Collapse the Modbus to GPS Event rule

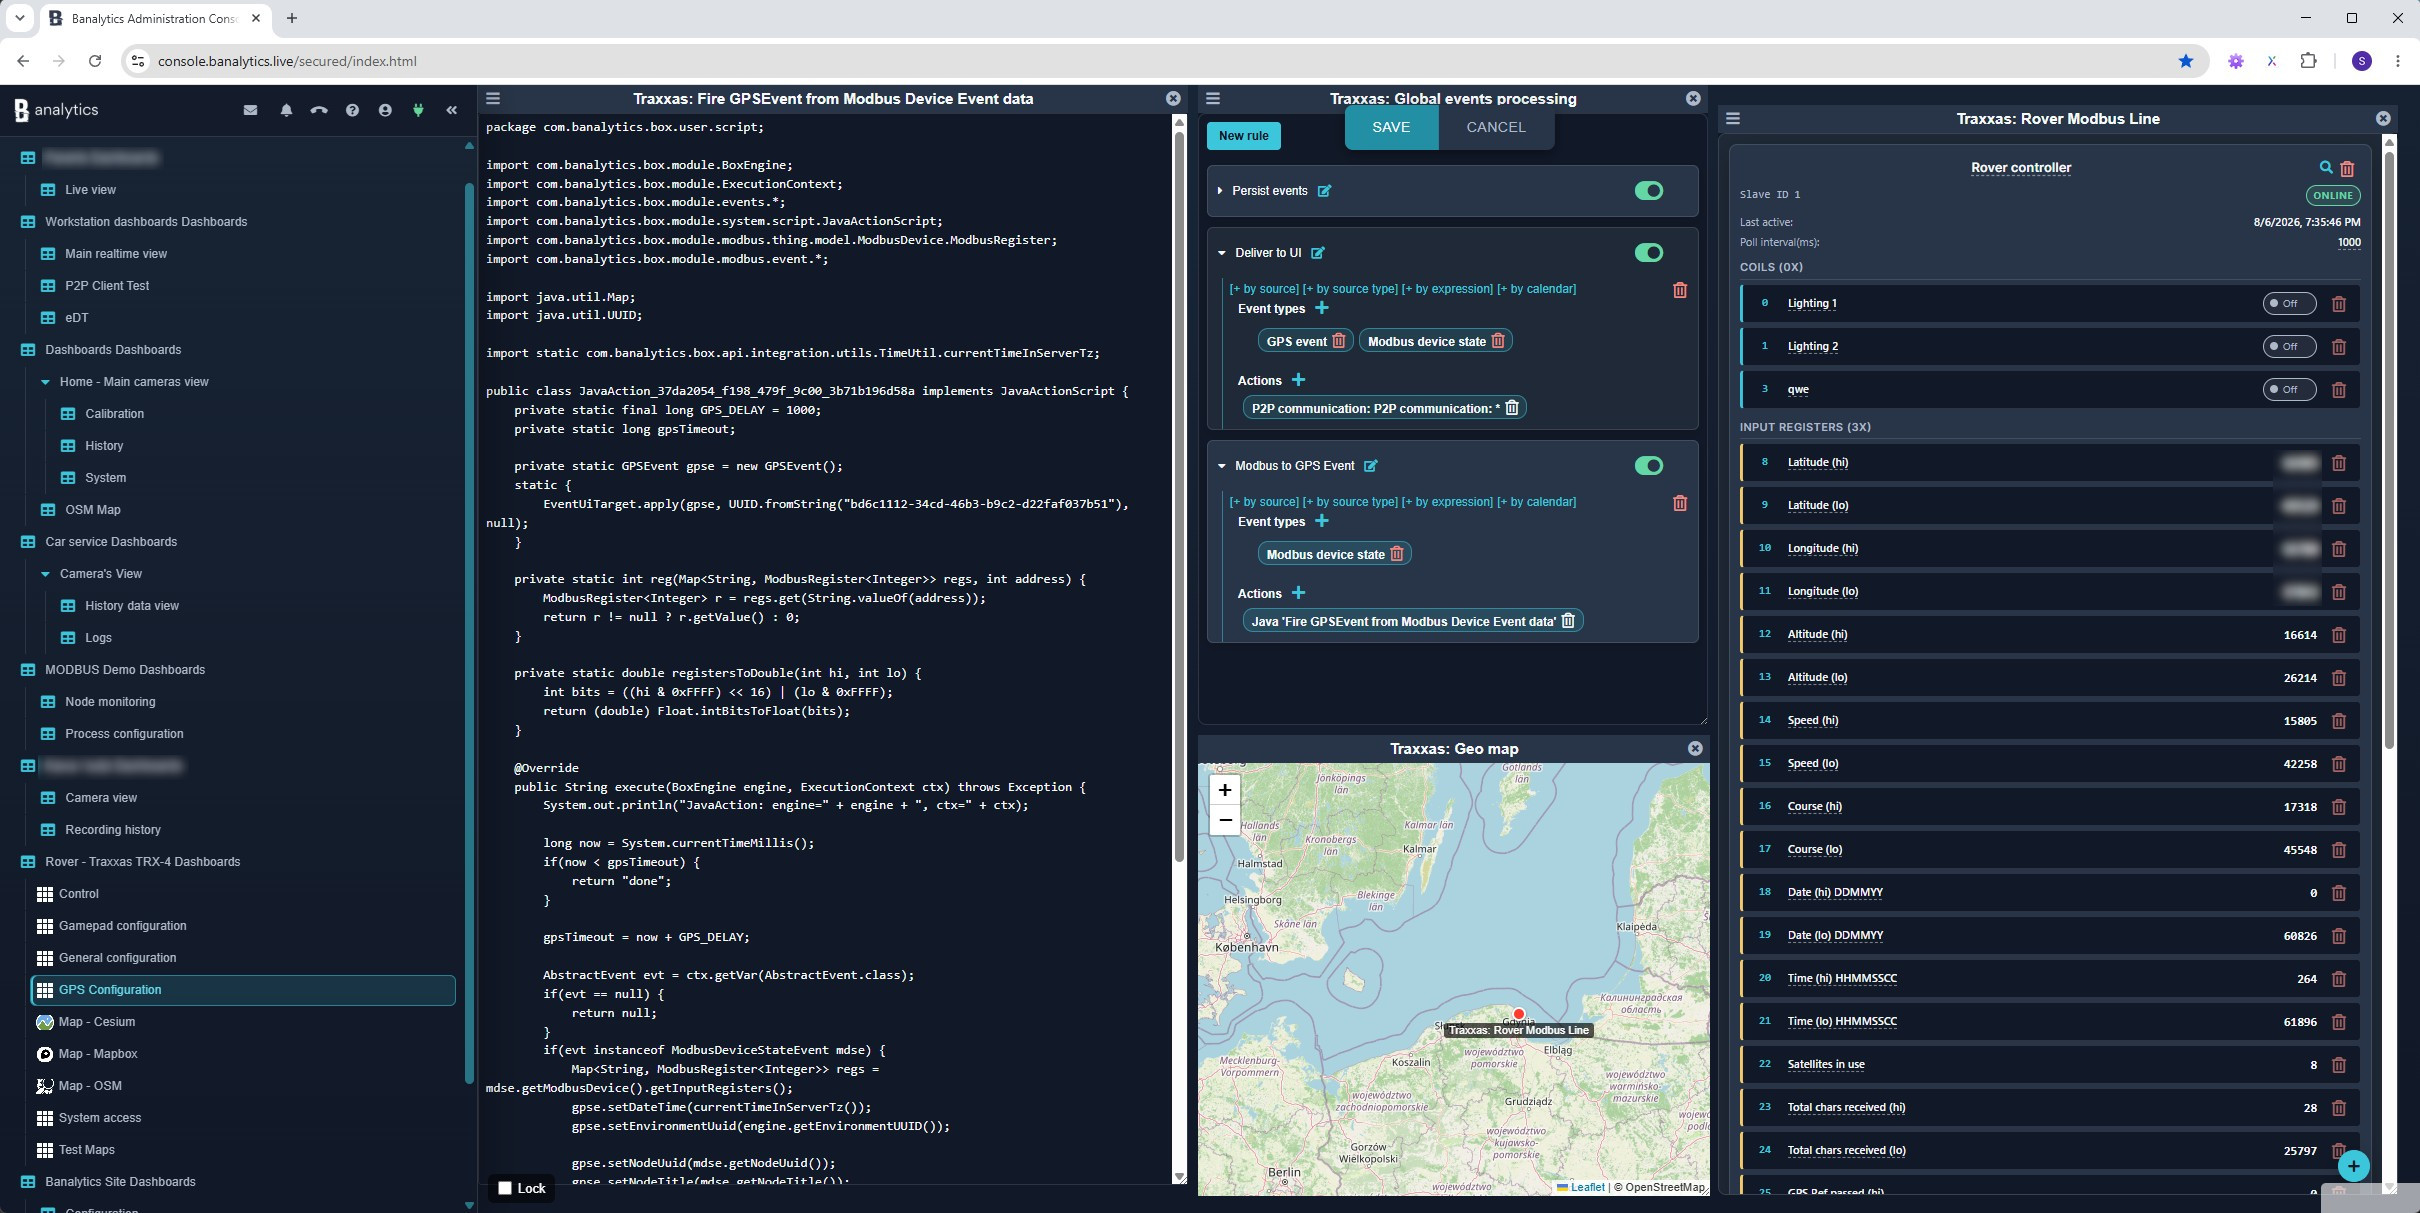[1221, 466]
